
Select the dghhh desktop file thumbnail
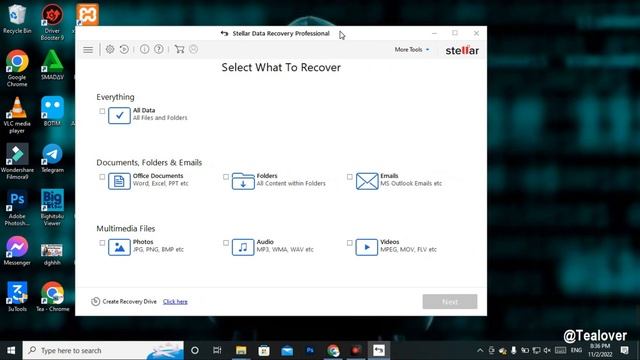click(x=52, y=255)
